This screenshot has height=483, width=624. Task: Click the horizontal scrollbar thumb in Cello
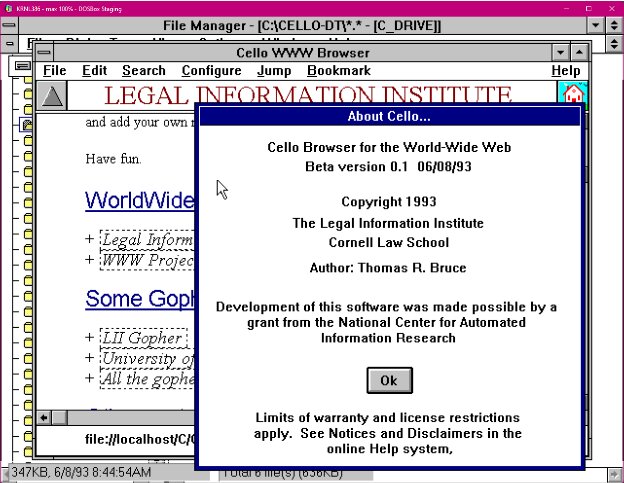(x=60, y=418)
